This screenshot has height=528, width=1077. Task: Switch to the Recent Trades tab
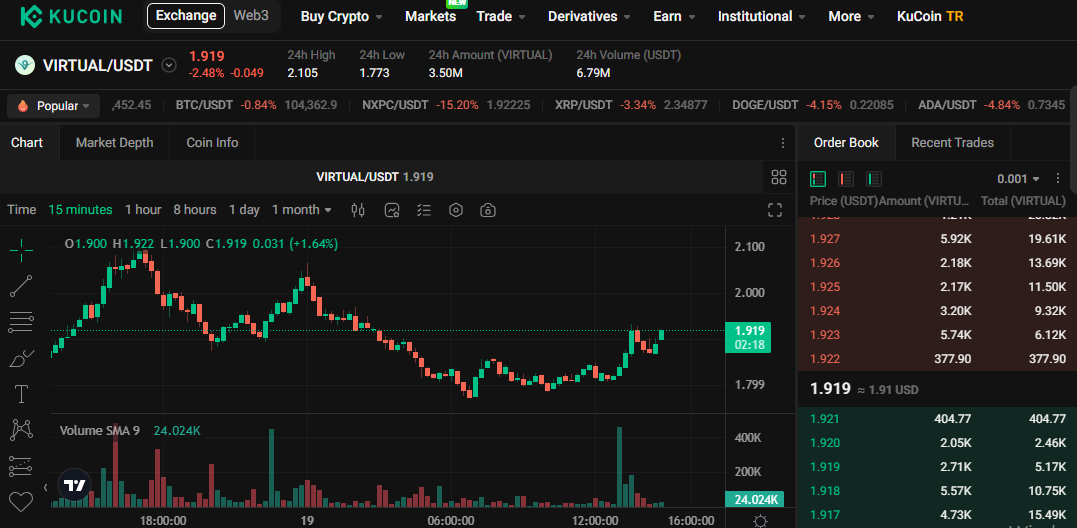click(x=952, y=143)
